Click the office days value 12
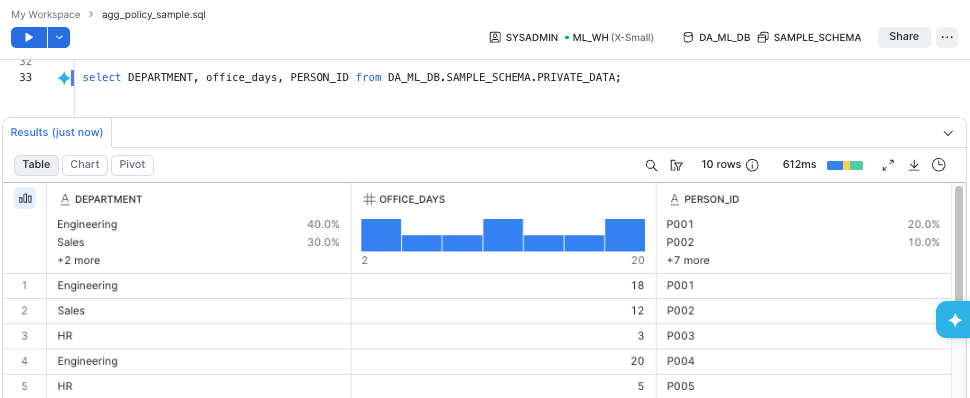 coord(504,311)
